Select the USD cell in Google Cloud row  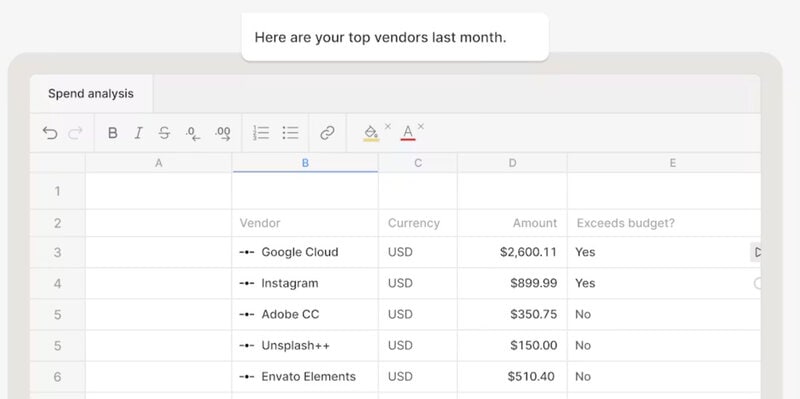[418, 252]
